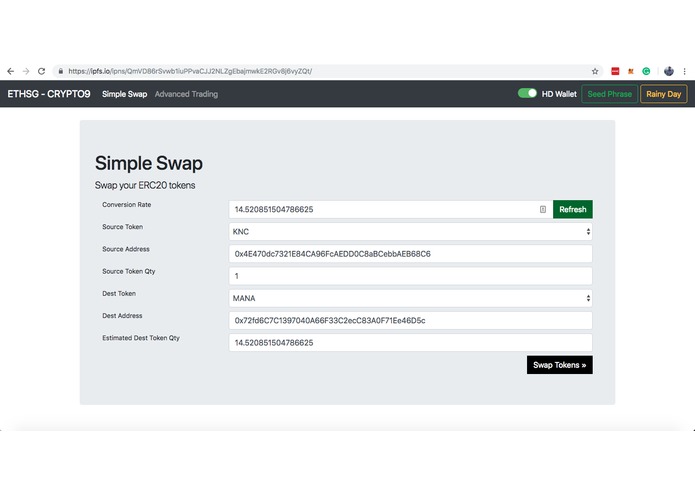Click the Source Token label
The image size is (695, 494).
point(122,227)
